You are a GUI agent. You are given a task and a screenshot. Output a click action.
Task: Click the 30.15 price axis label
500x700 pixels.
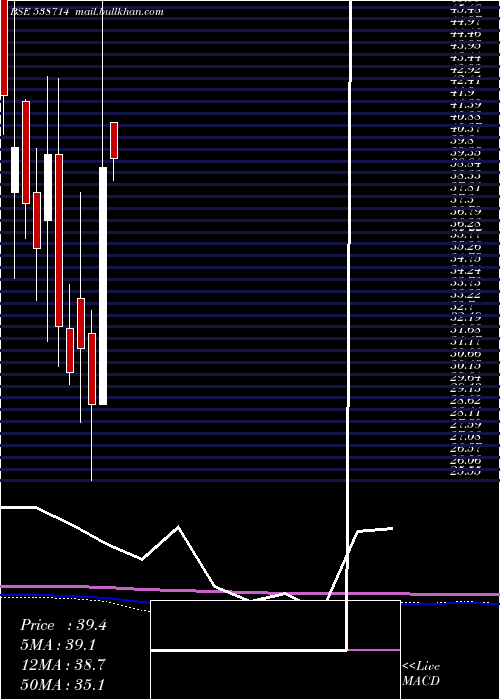tap(466, 366)
